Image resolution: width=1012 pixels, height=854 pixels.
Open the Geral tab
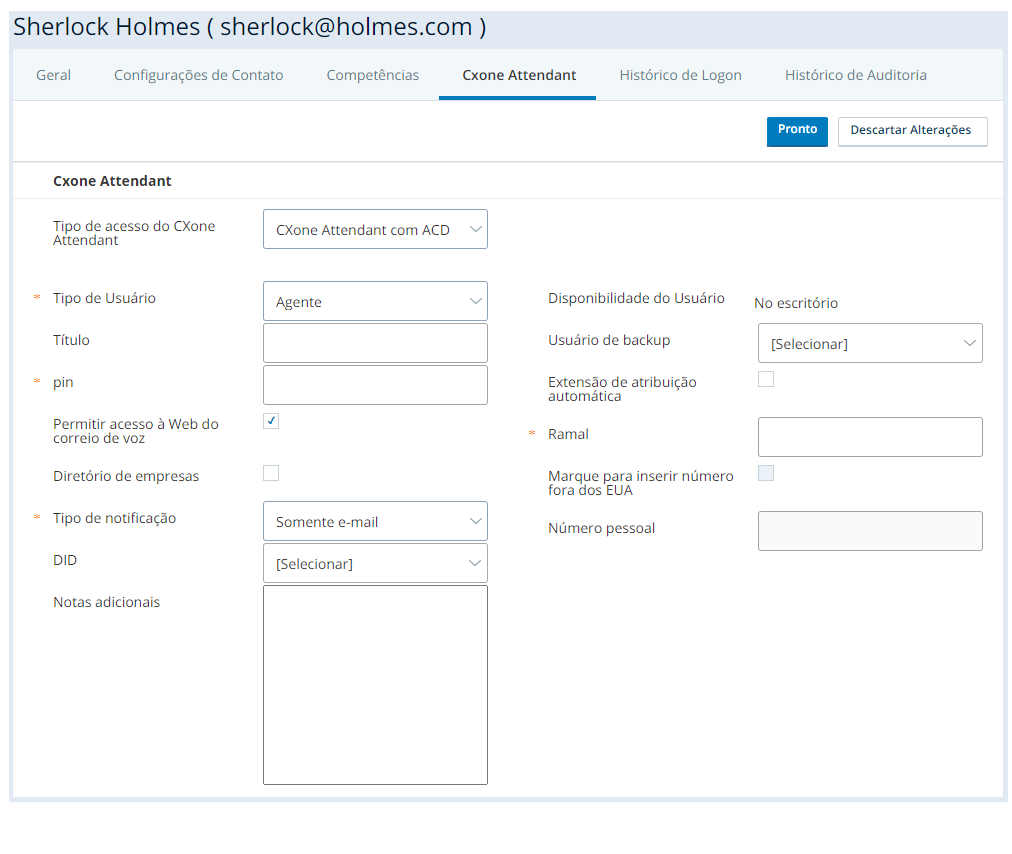54,75
